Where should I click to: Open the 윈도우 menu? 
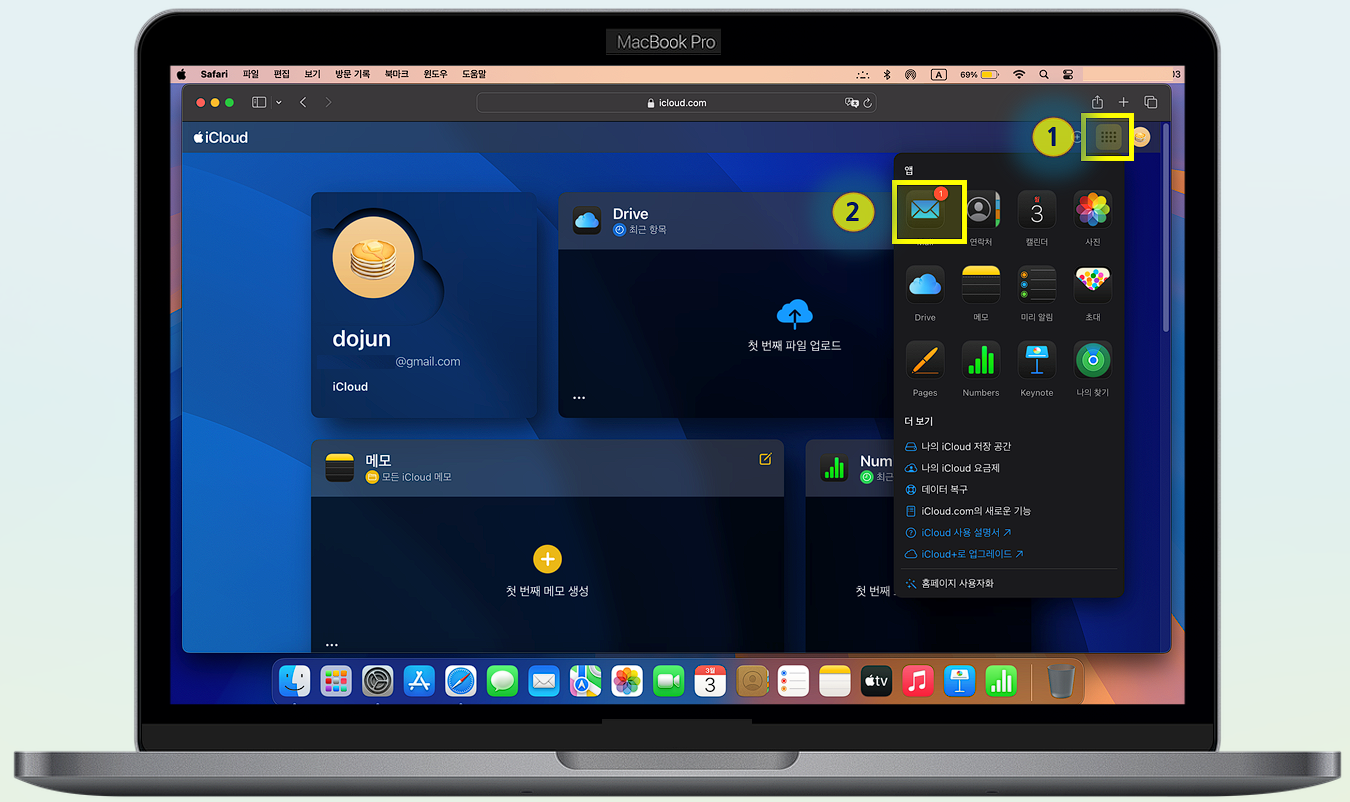[435, 74]
